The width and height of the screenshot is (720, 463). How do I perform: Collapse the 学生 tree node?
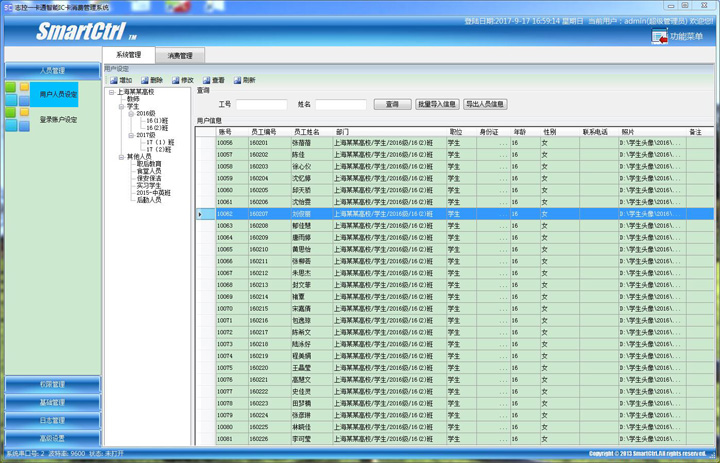pos(121,106)
